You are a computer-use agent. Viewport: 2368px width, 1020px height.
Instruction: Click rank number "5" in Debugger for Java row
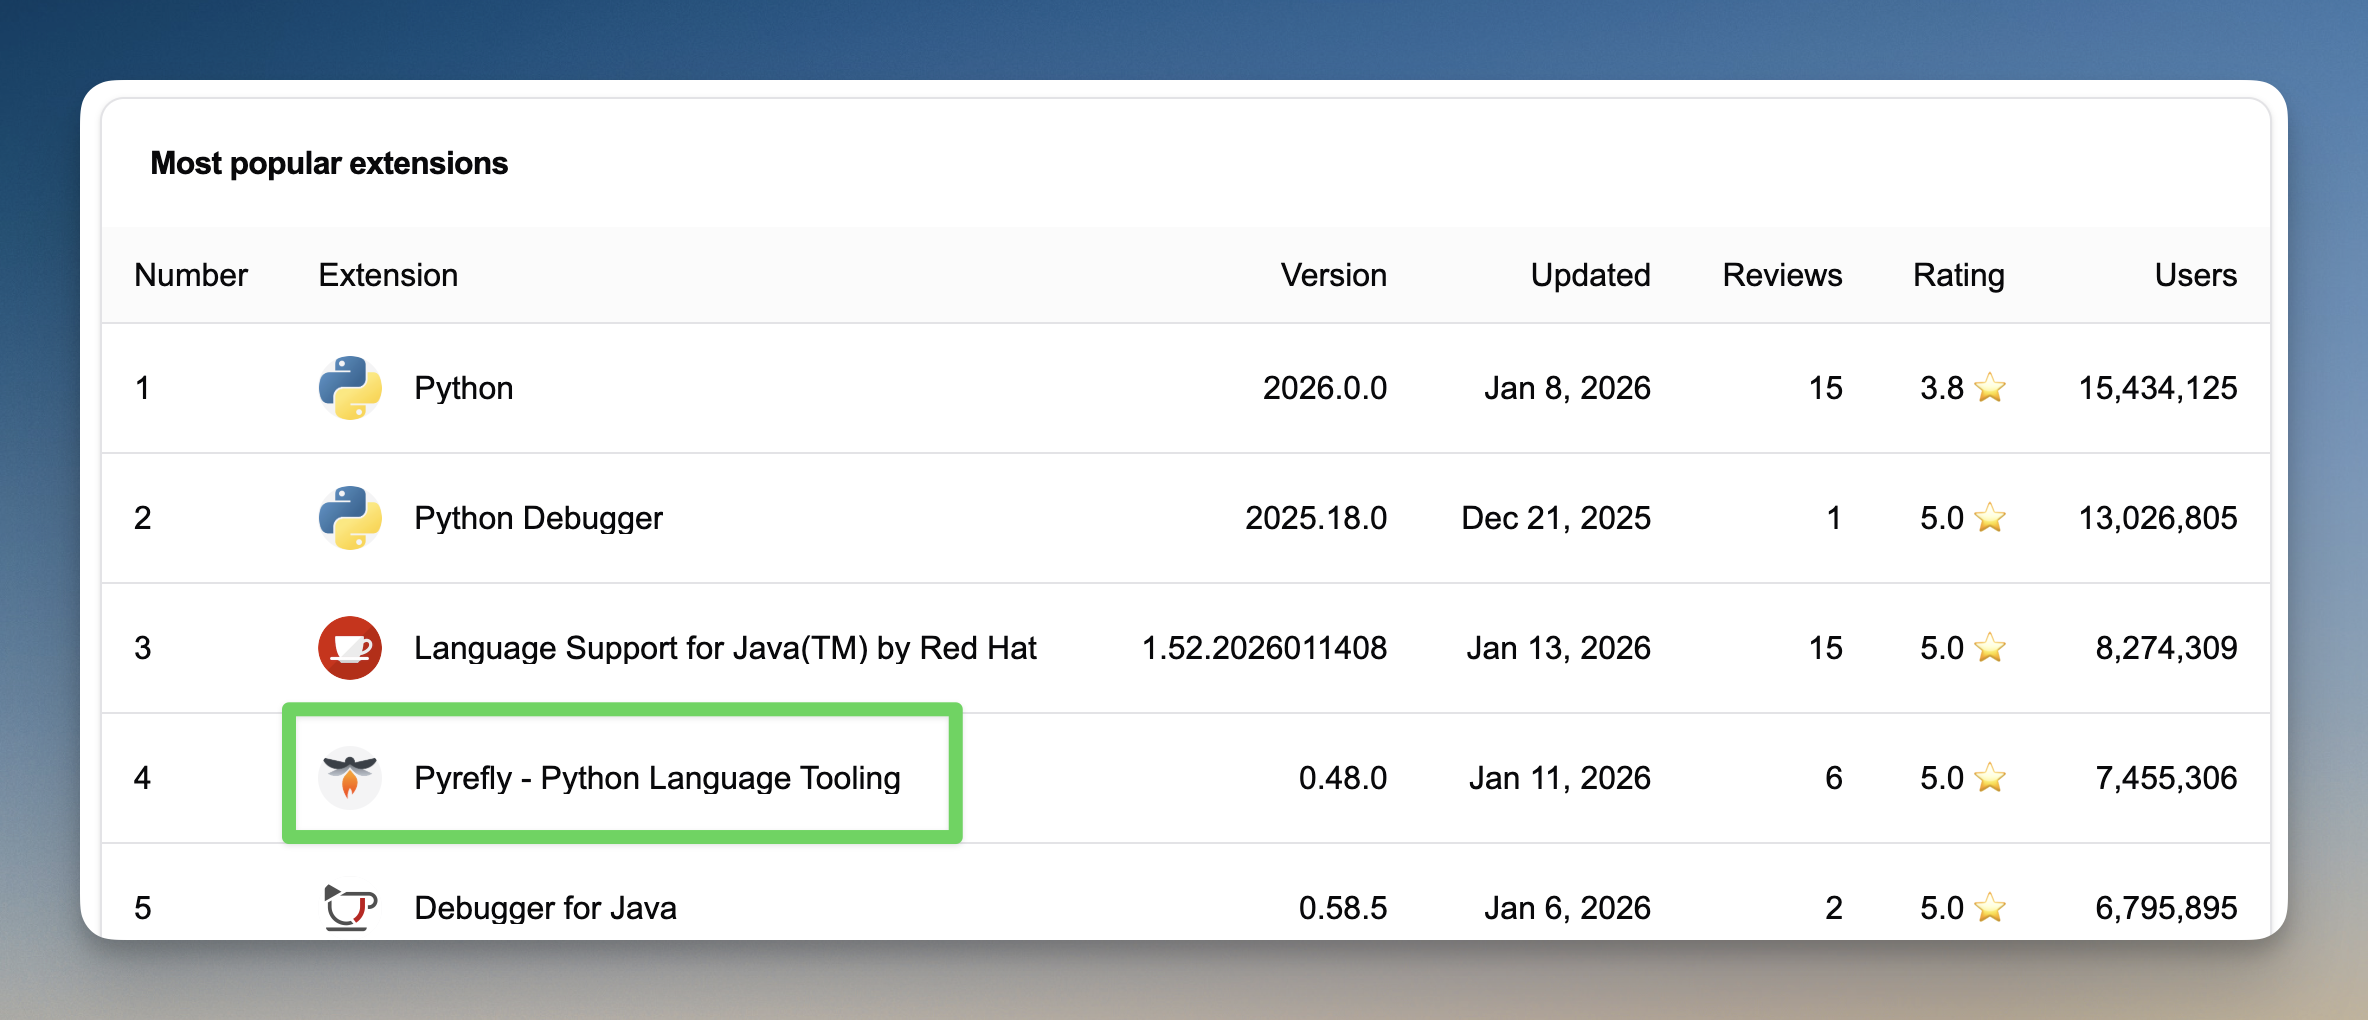[x=143, y=908]
